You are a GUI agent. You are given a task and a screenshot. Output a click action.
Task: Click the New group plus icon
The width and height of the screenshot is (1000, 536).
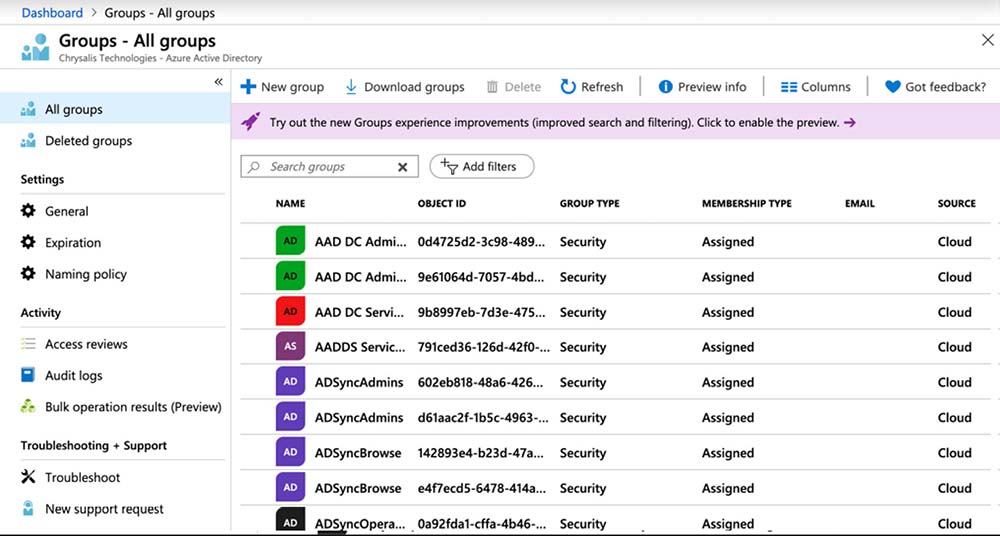248,87
